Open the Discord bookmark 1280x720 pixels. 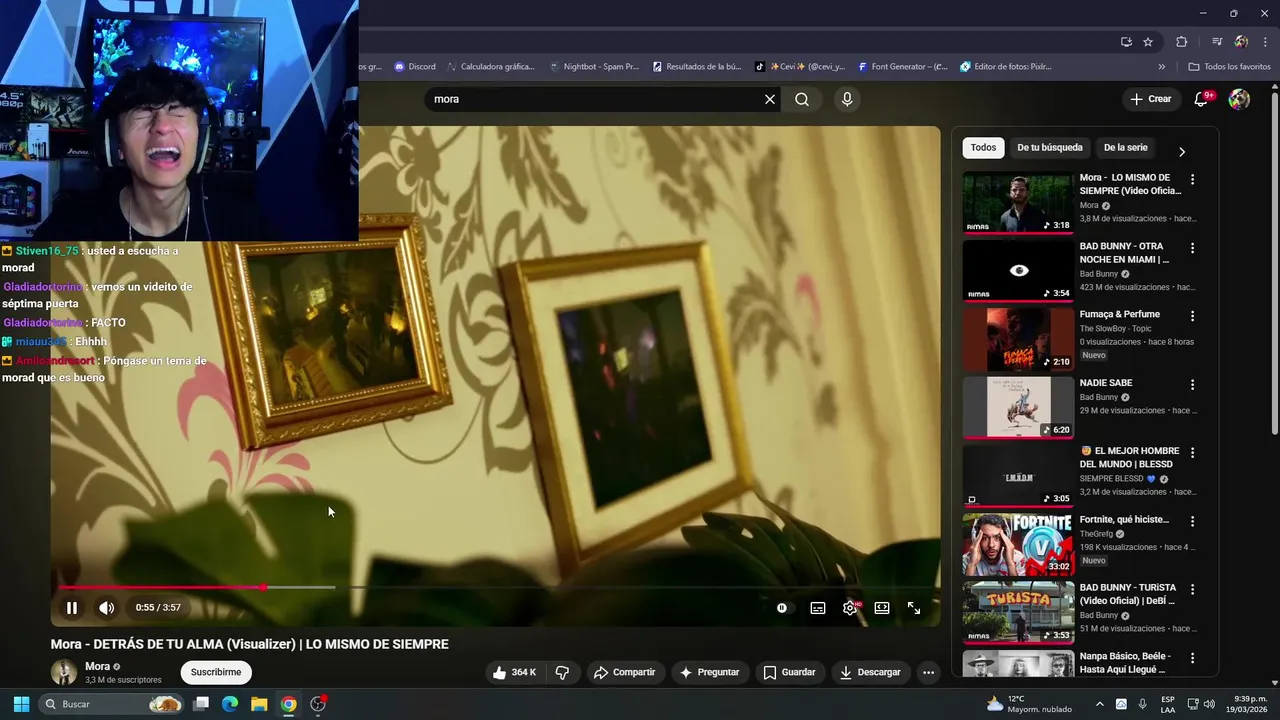click(415, 67)
